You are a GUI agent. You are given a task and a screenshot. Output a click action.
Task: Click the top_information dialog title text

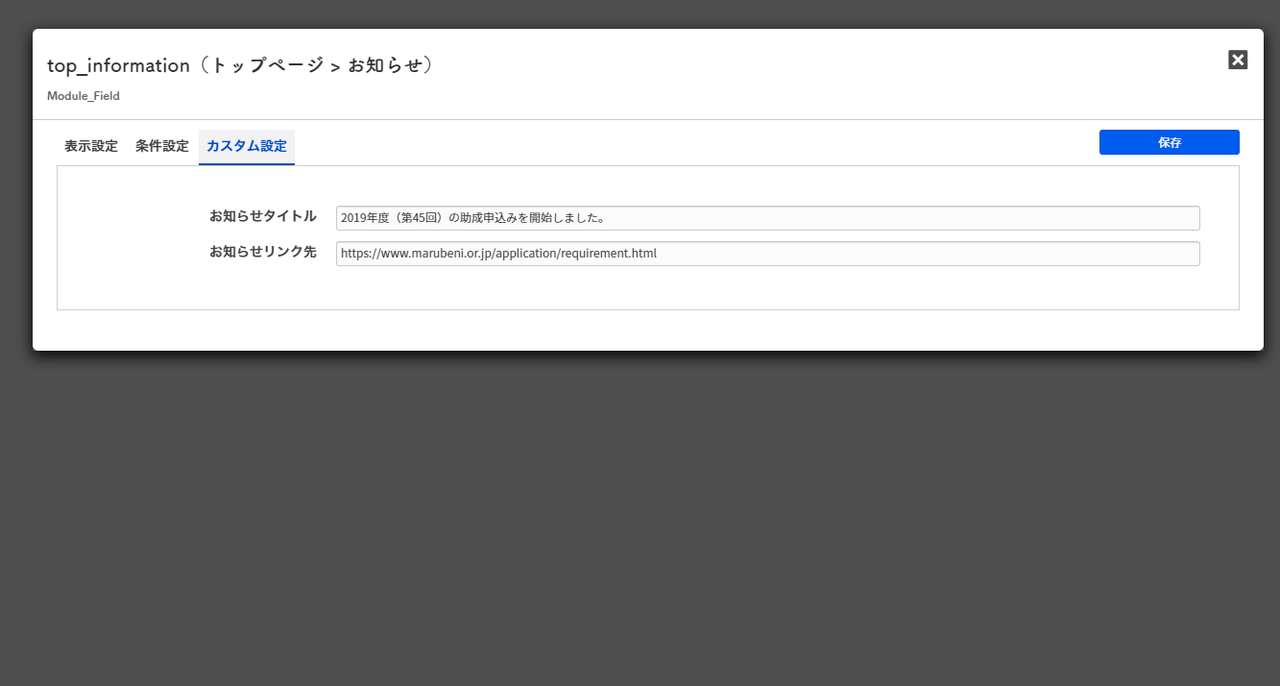[x=118, y=66]
